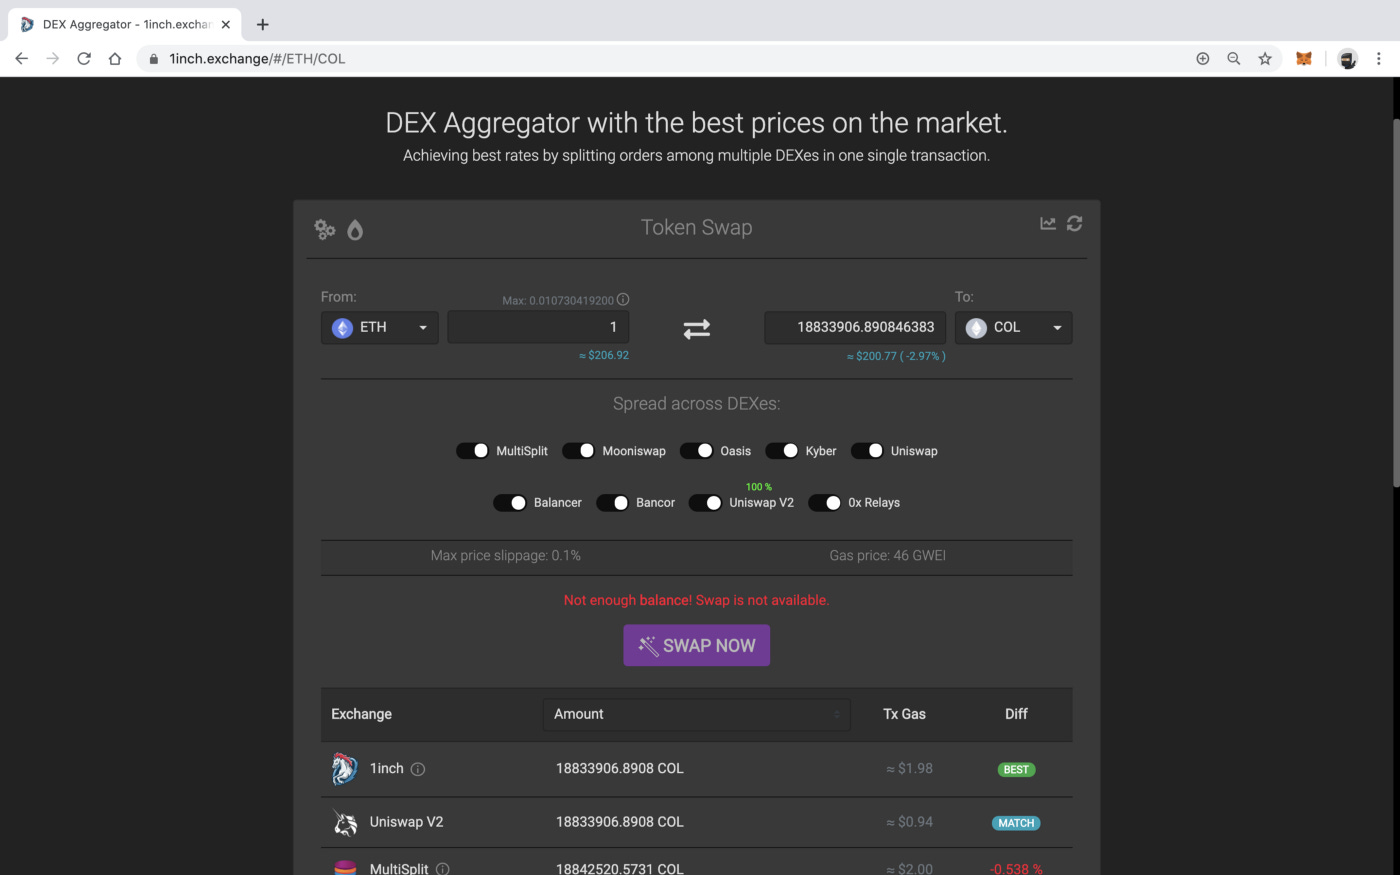Open the price chart icon
The image size is (1400, 875).
pyautogui.click(x=1048, y=223)
